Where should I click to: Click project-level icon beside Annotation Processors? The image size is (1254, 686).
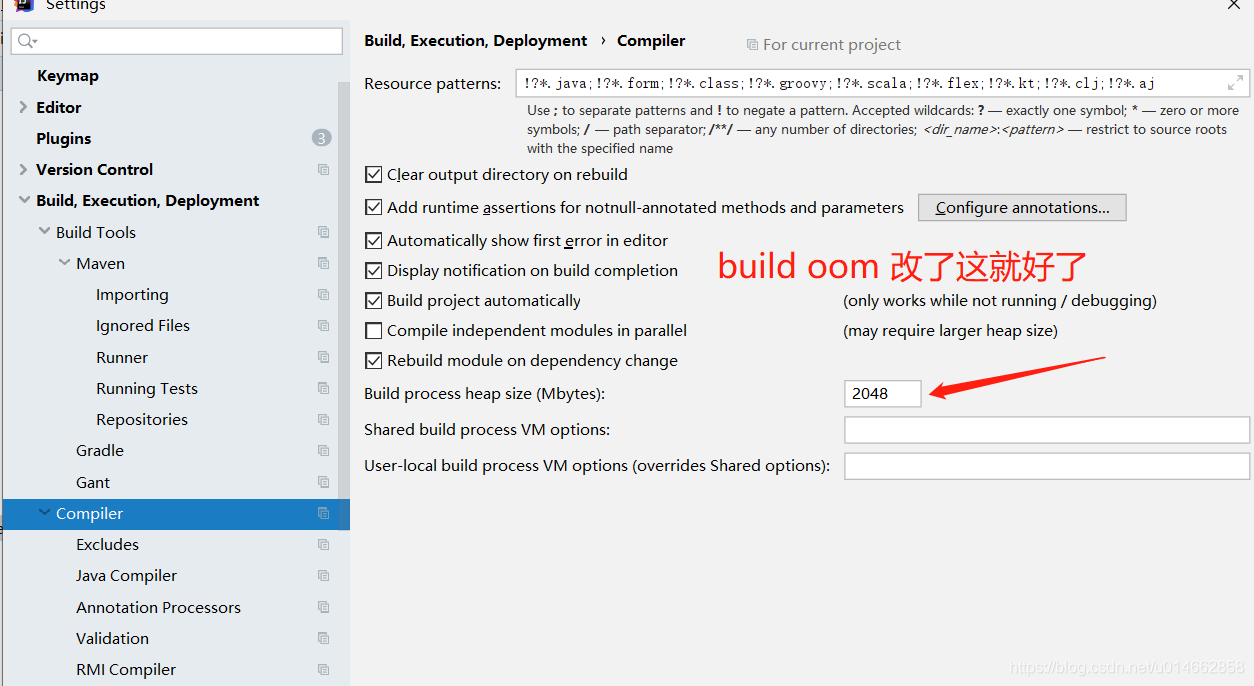[323, 607]
